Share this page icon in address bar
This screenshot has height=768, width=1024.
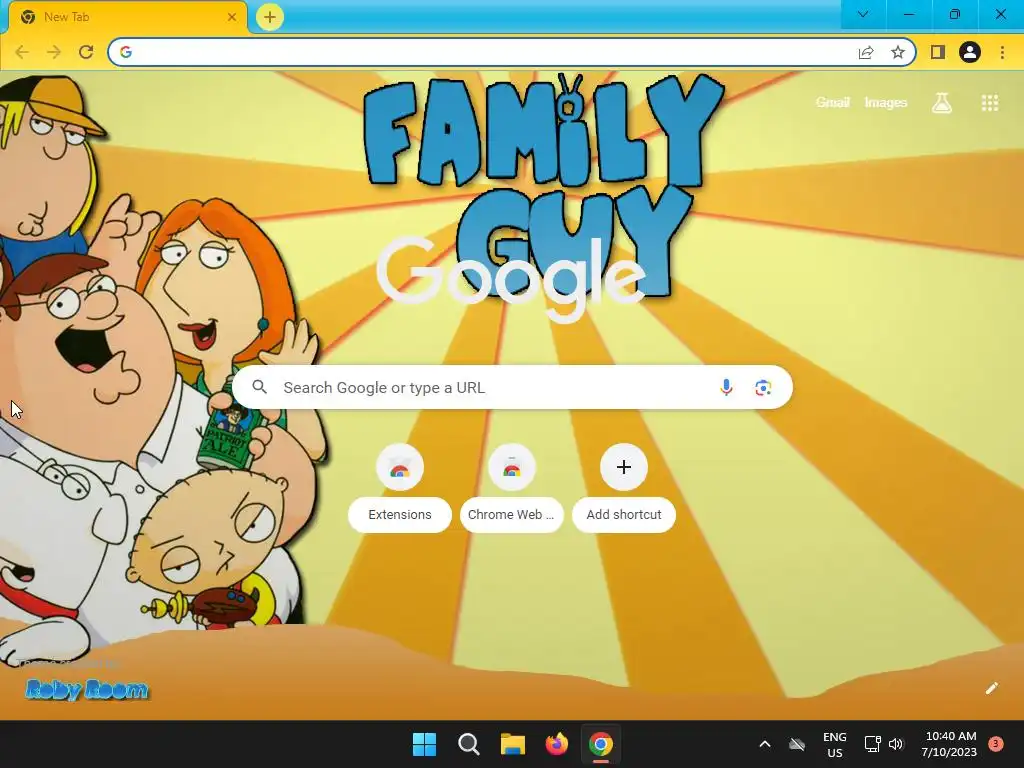pyautogui.click(x=866, y=52)
